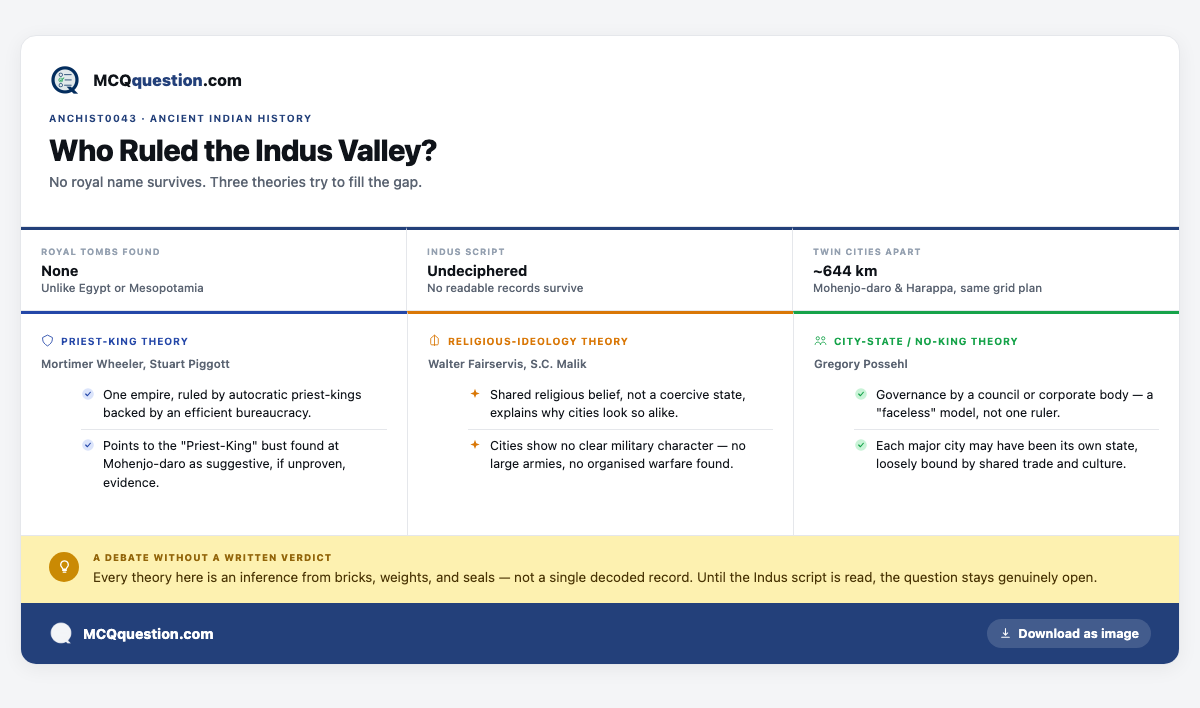Click the shield icon beside Priest-King Theory

pos(47,341)
